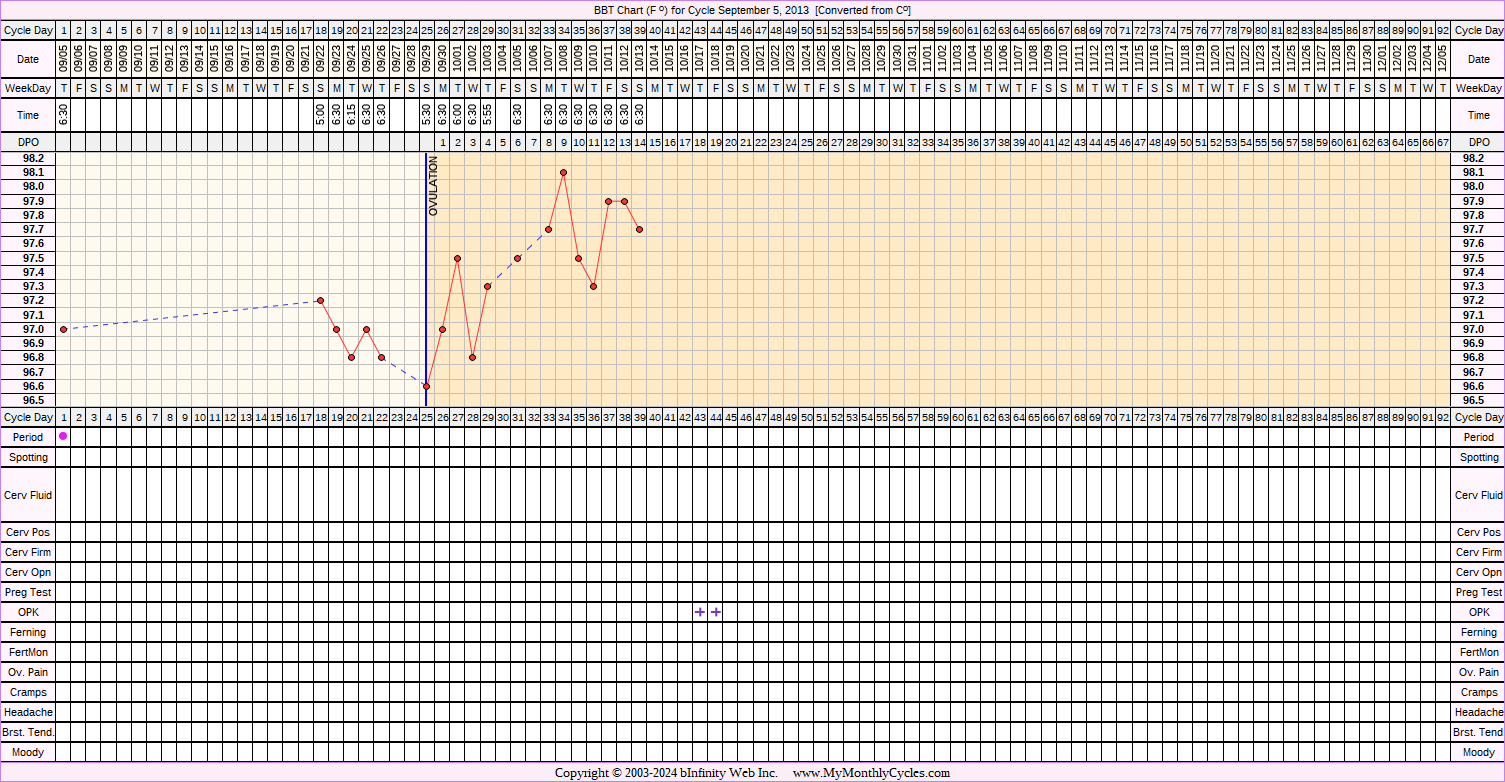This screenshot has height=782, width=1505.
Task: Click the 97.5 temperature point on cycle day 27
Action: click(457, 258)
